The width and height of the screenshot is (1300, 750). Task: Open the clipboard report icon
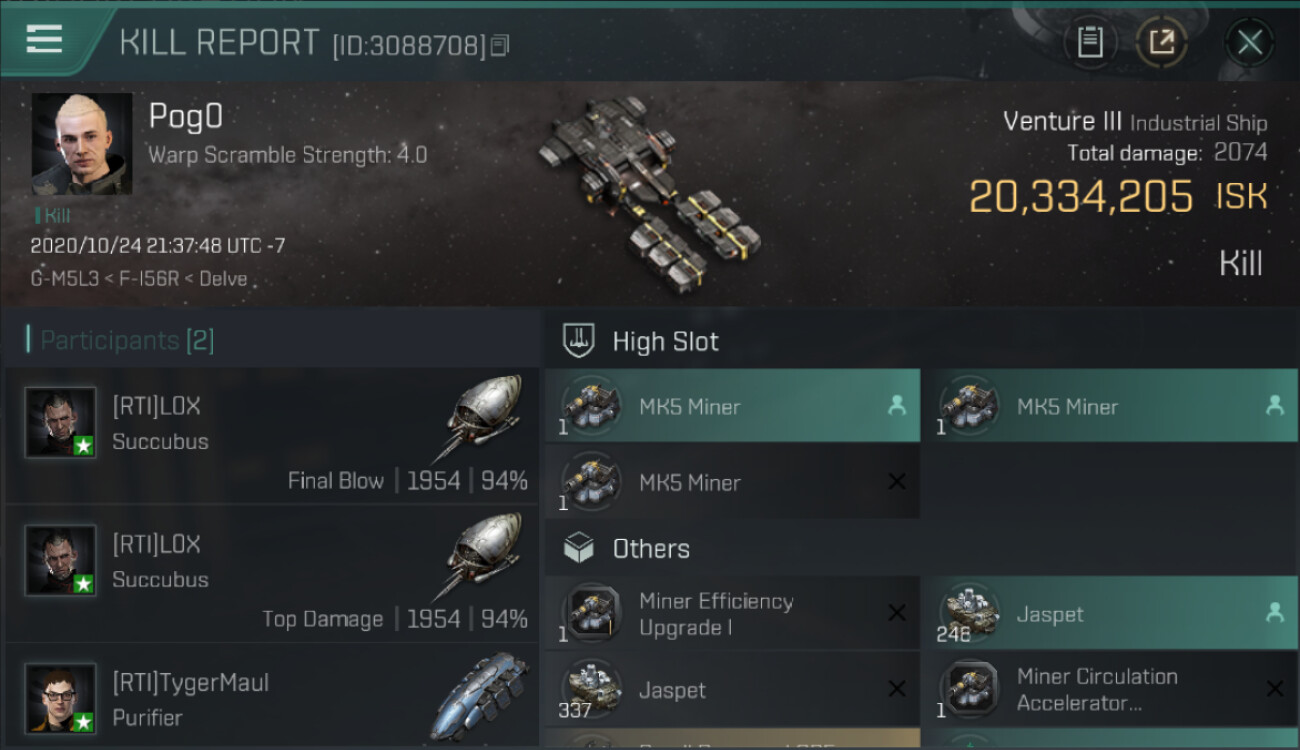tap(1090, 42)
